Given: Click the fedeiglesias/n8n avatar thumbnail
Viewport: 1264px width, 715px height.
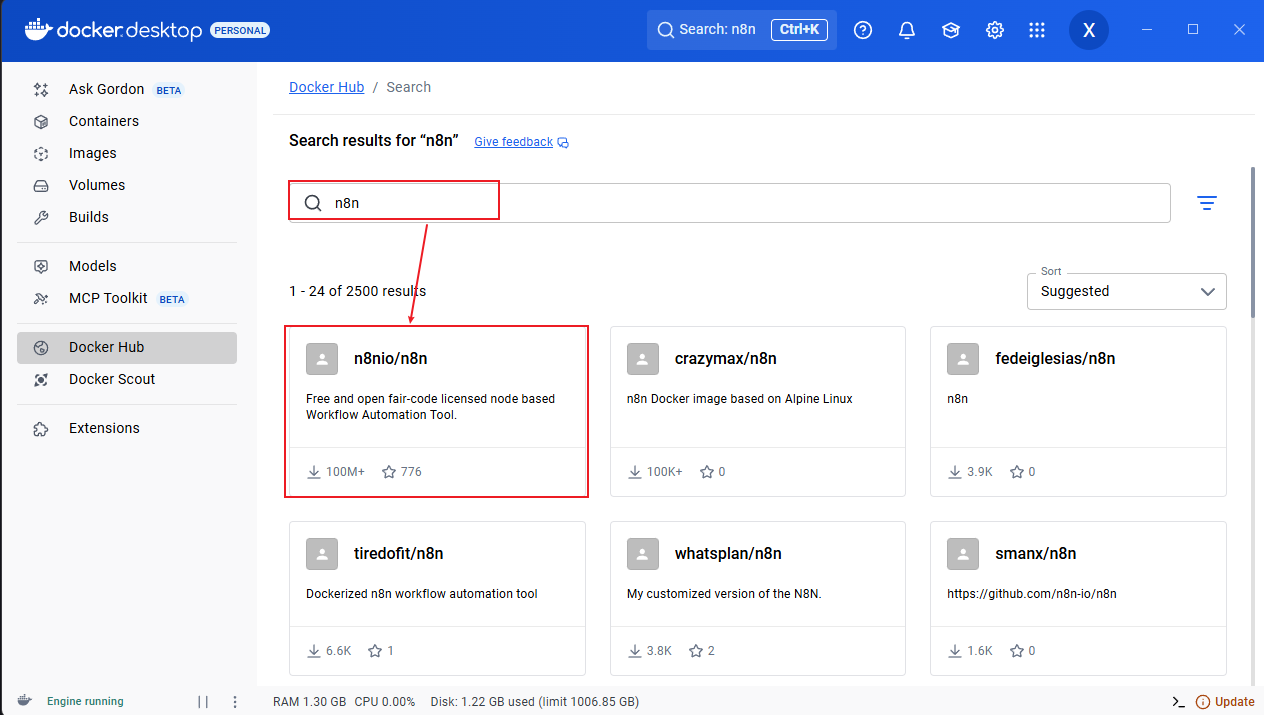Looking at the screenshot, I should click(963, 359).
